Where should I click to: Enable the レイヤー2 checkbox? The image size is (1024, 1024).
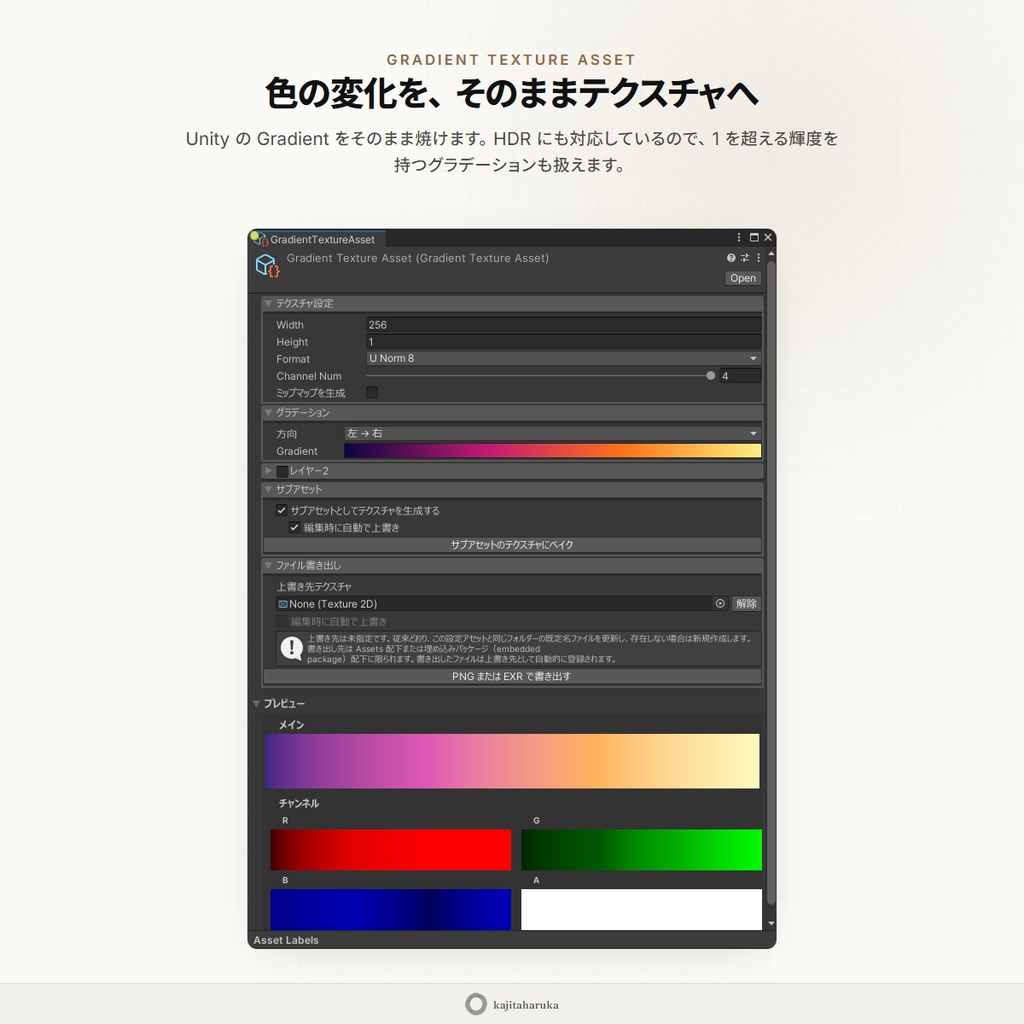tap(282, 472)
